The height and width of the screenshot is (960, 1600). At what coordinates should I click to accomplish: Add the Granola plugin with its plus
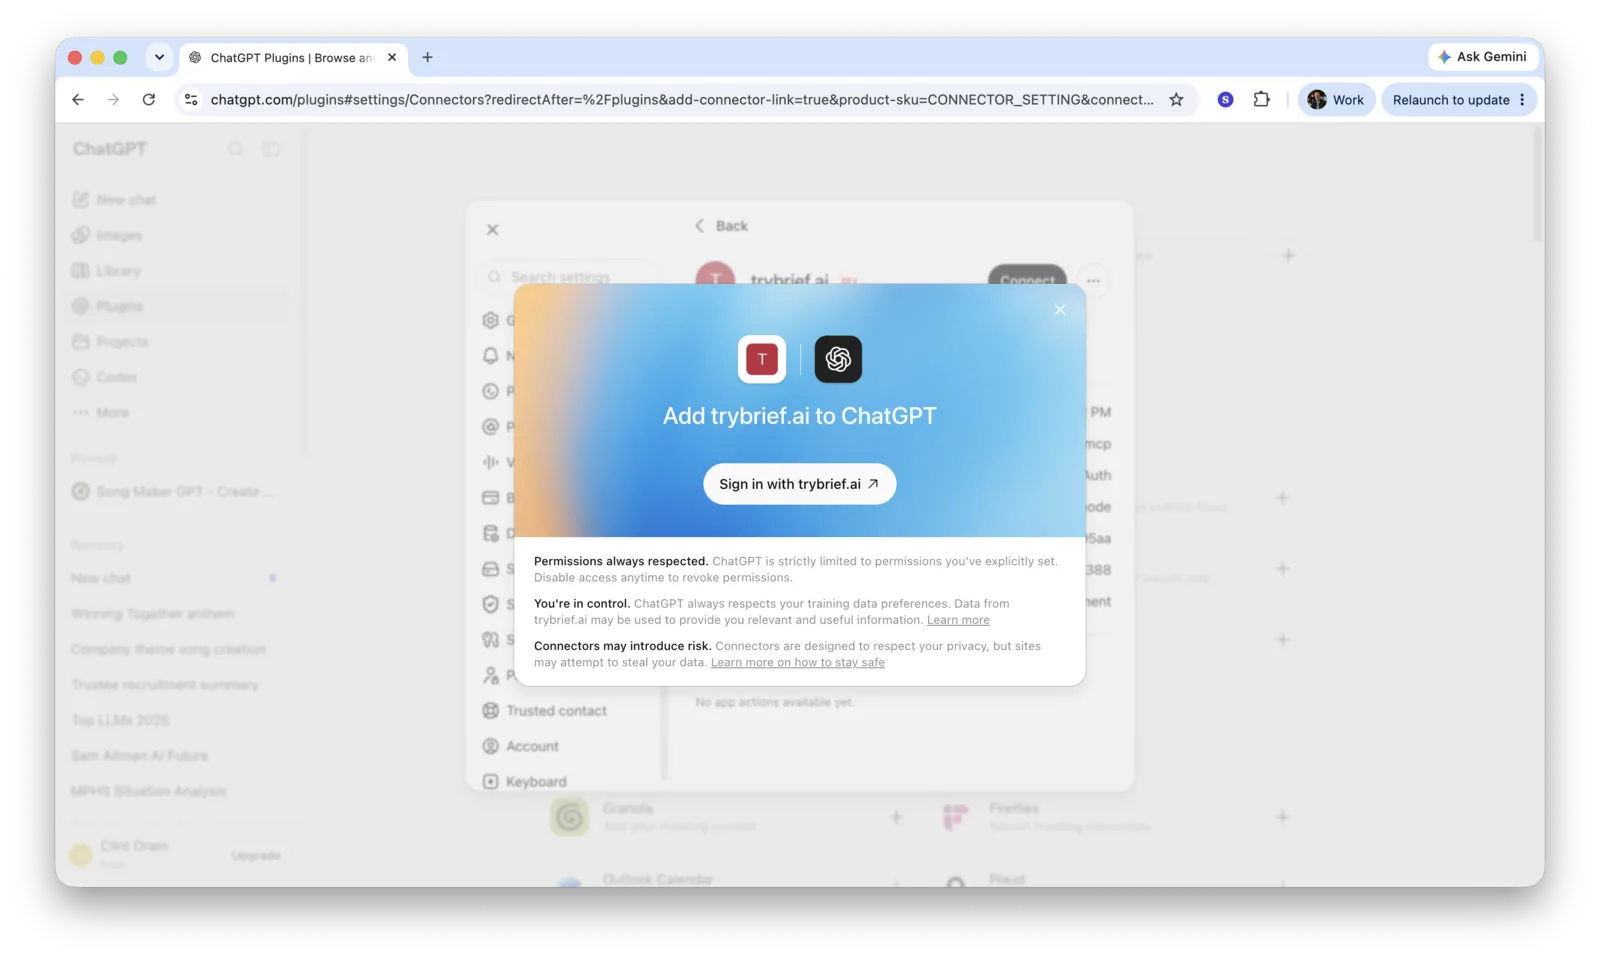tap(896, 817)
